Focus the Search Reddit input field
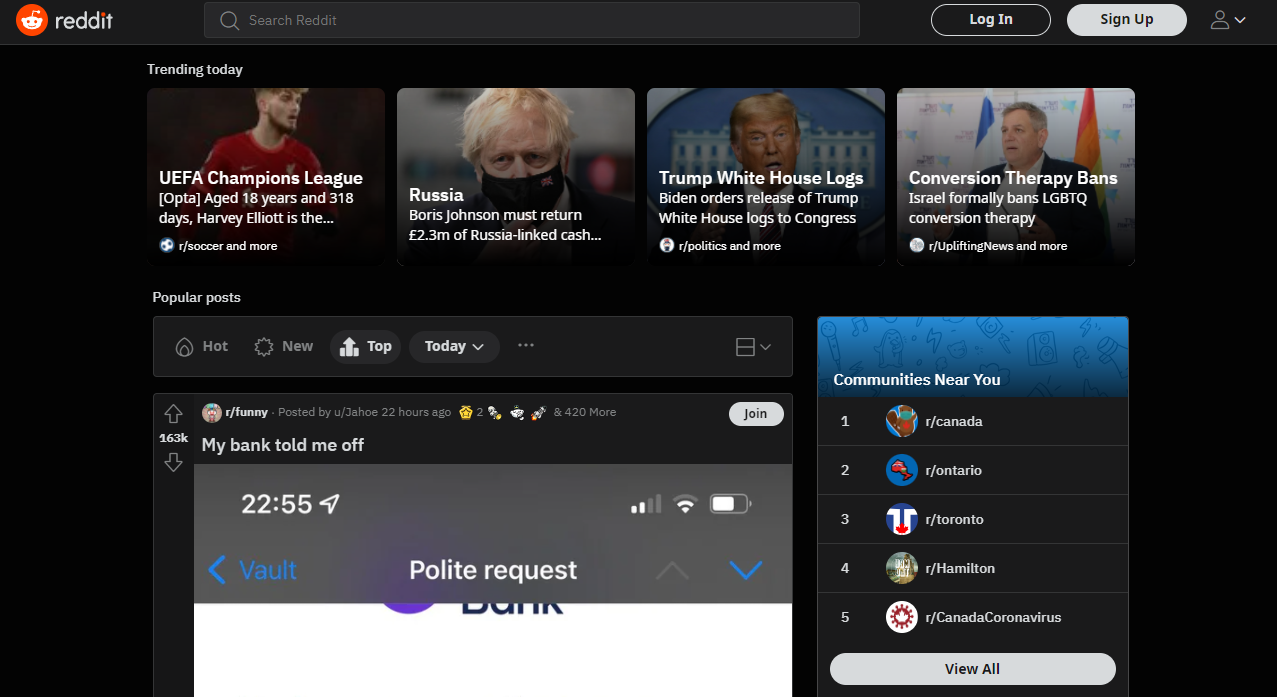 click(532, 20)
